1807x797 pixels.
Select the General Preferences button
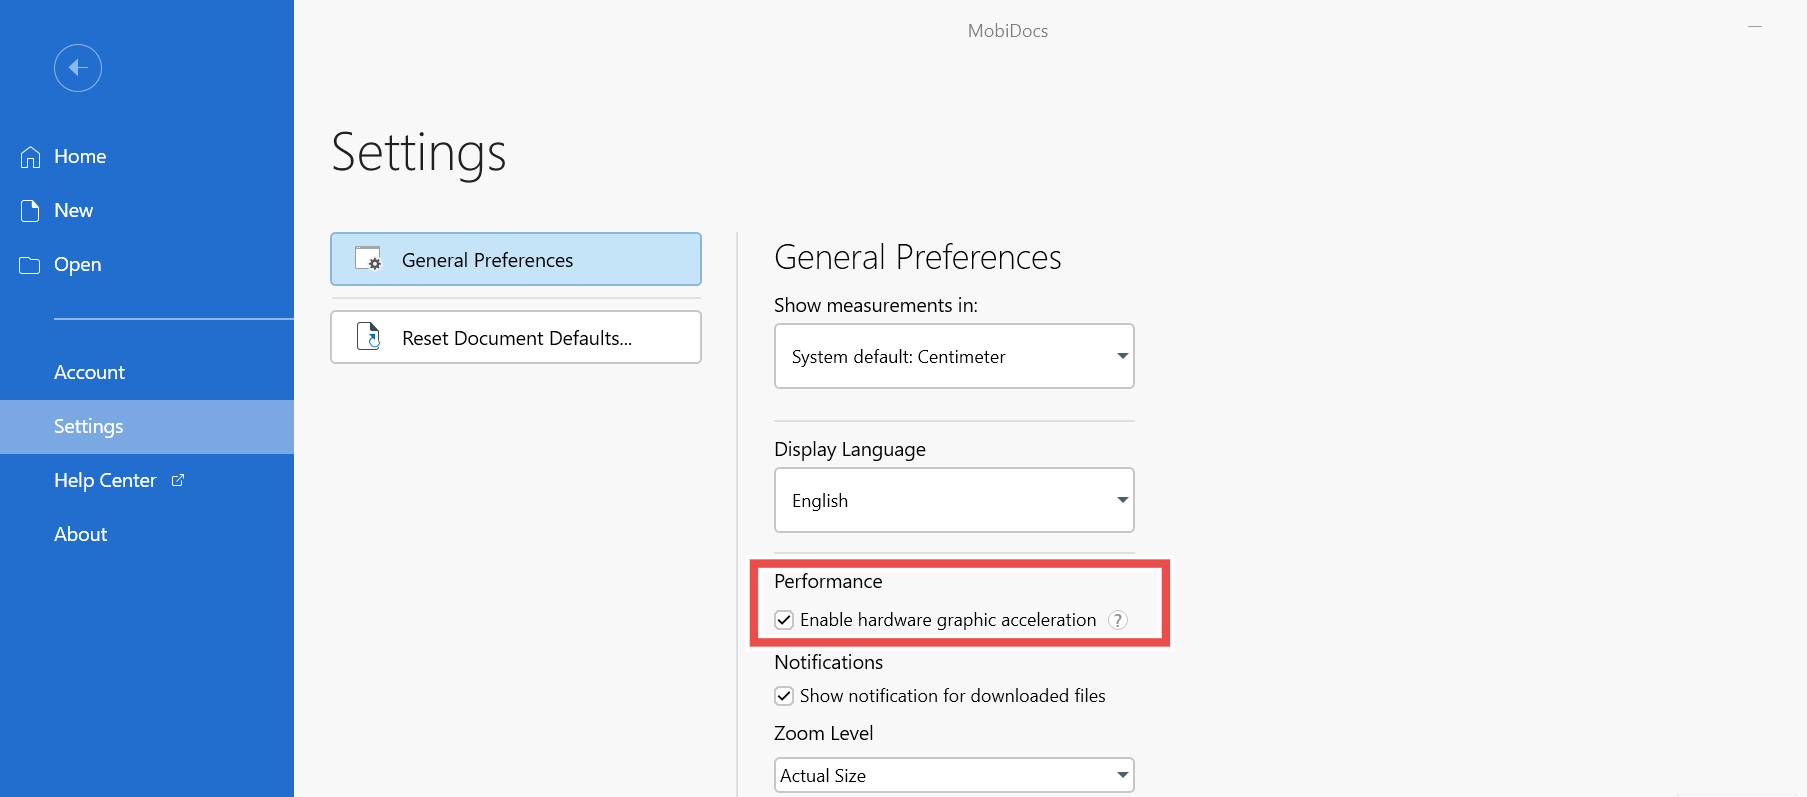516,259
